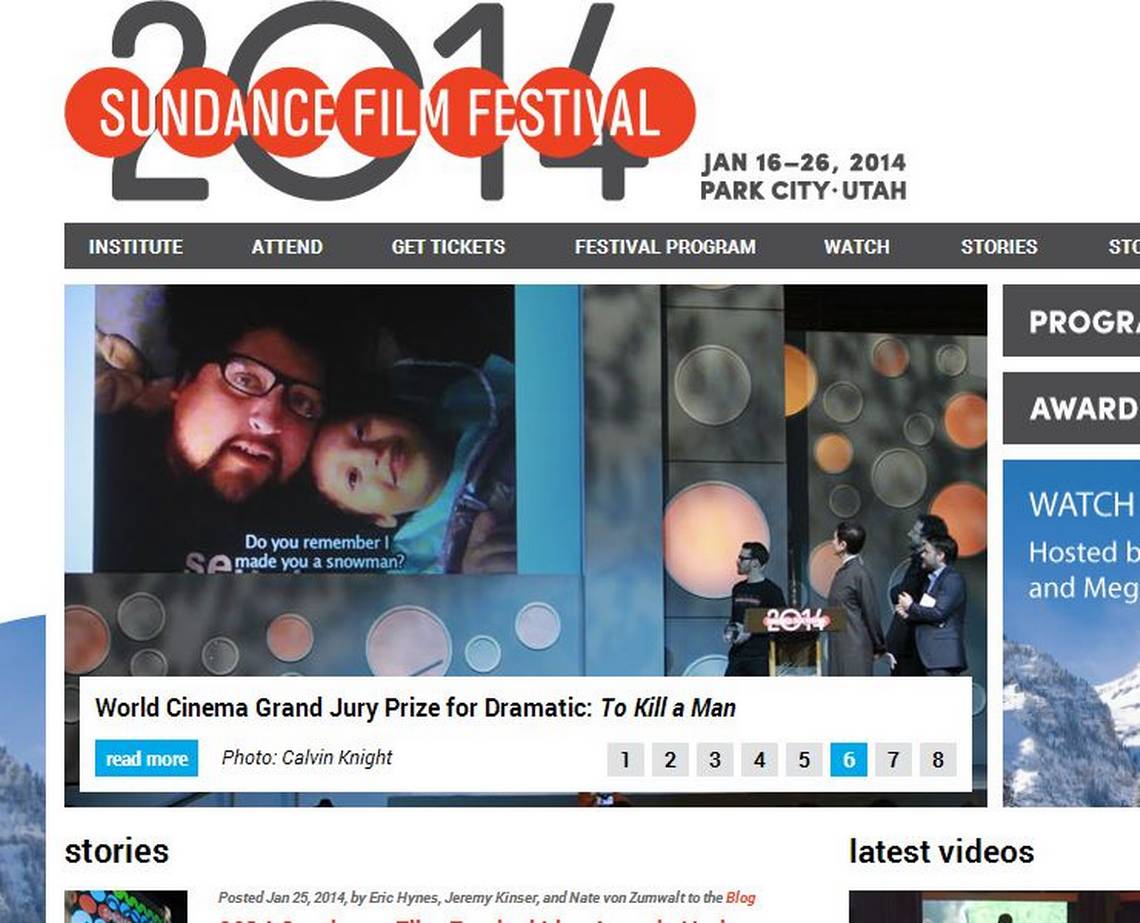This screenshot has height=923, width=1140.
Task: Click the Program sidebar banner
Action: point(1072,321)
